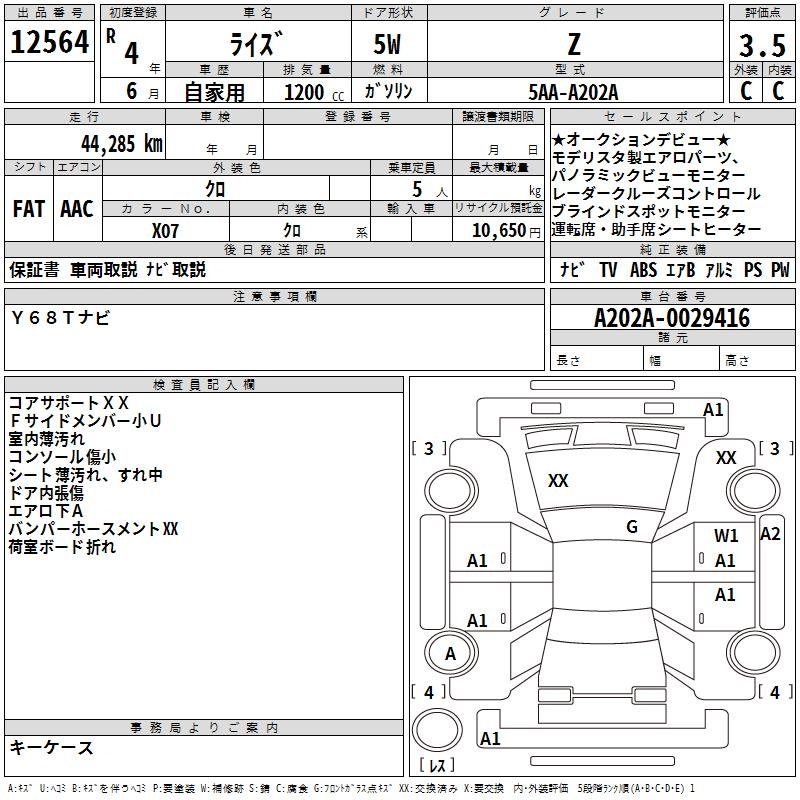Click the G mark on the windshield
This screenshot has width=800, height=800.
tap(631, 526)
